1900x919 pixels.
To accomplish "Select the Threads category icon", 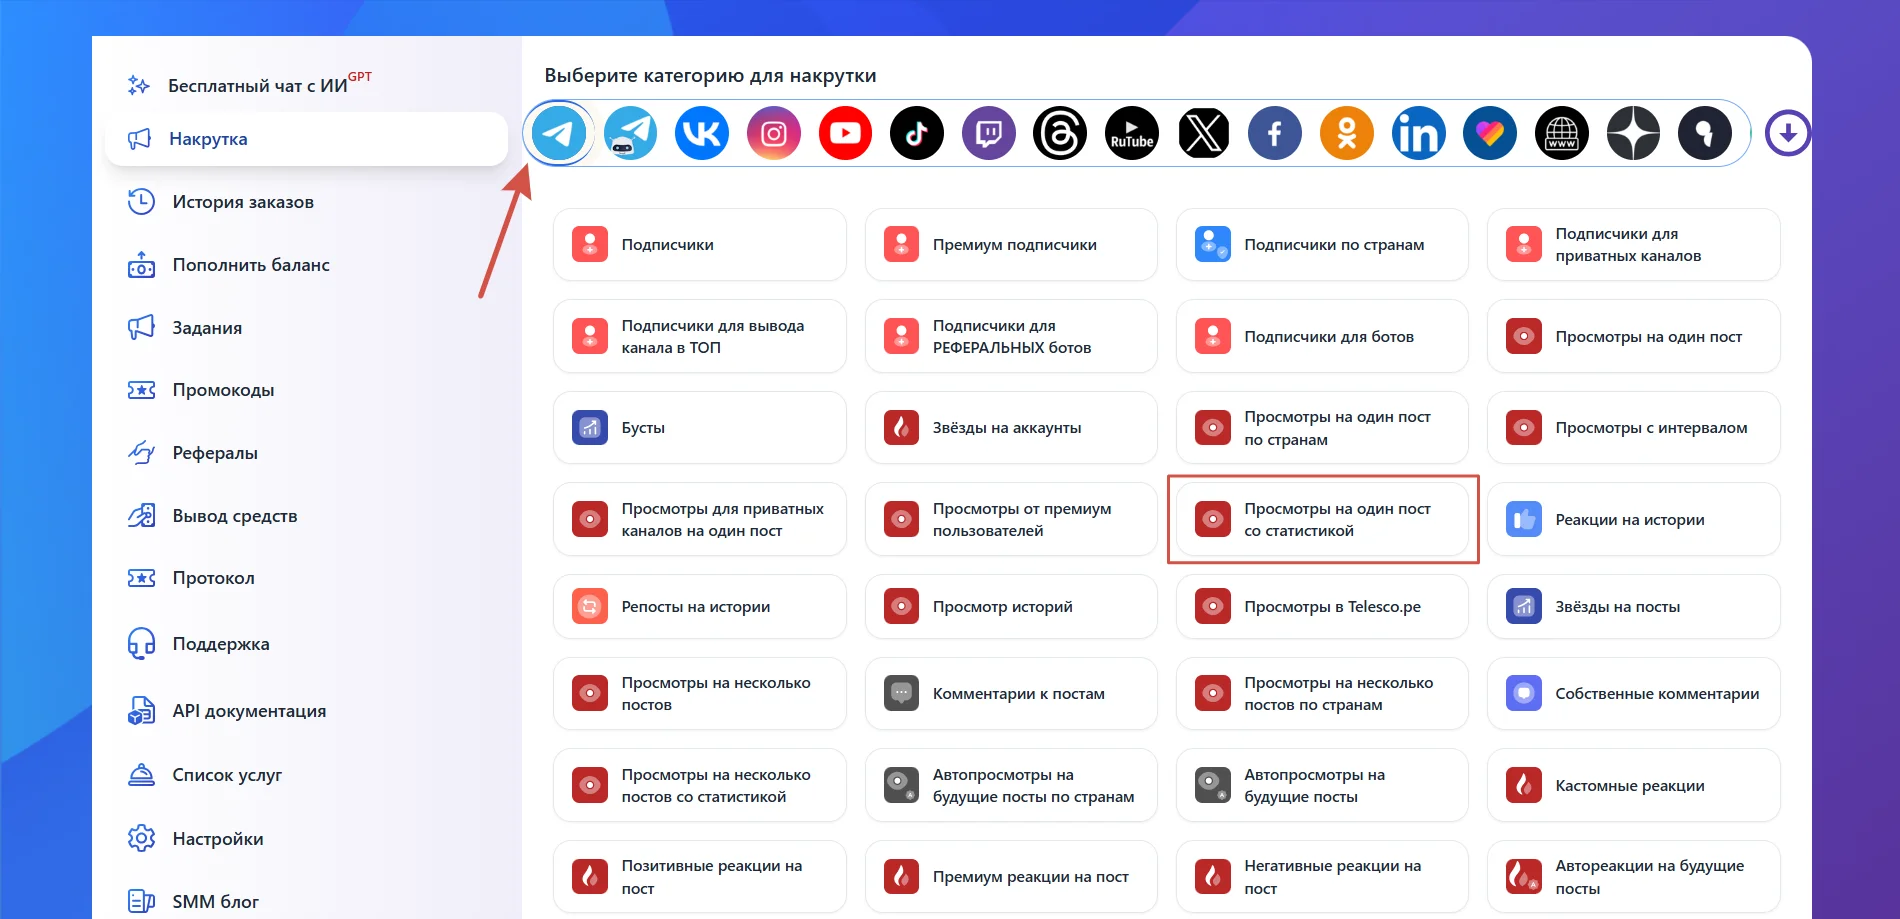I will (1060, 133).
